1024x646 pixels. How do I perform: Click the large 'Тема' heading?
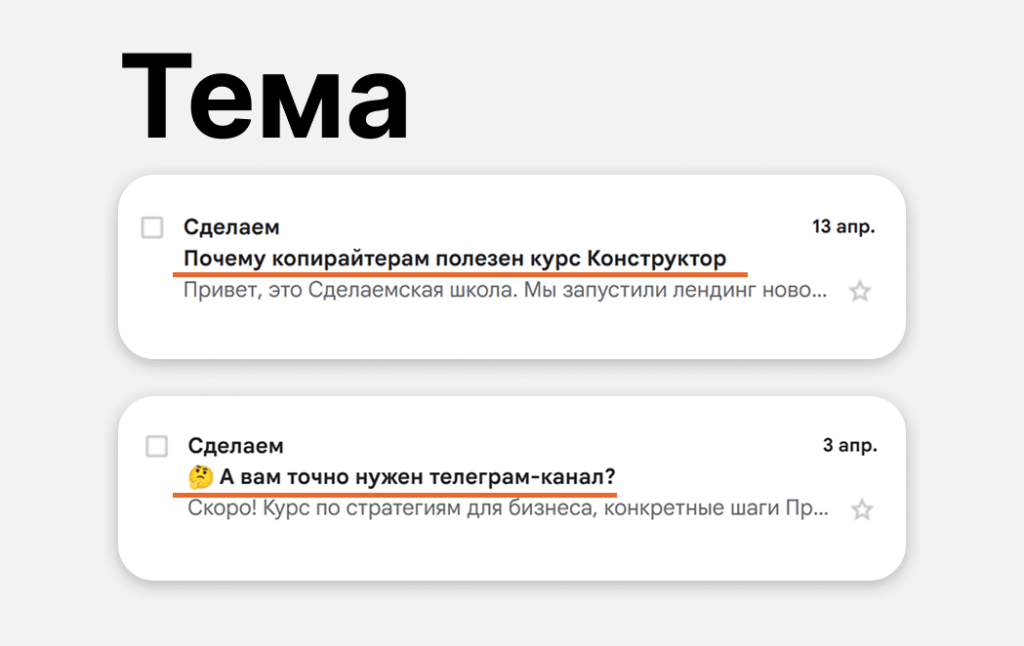[x=265, y=97]
